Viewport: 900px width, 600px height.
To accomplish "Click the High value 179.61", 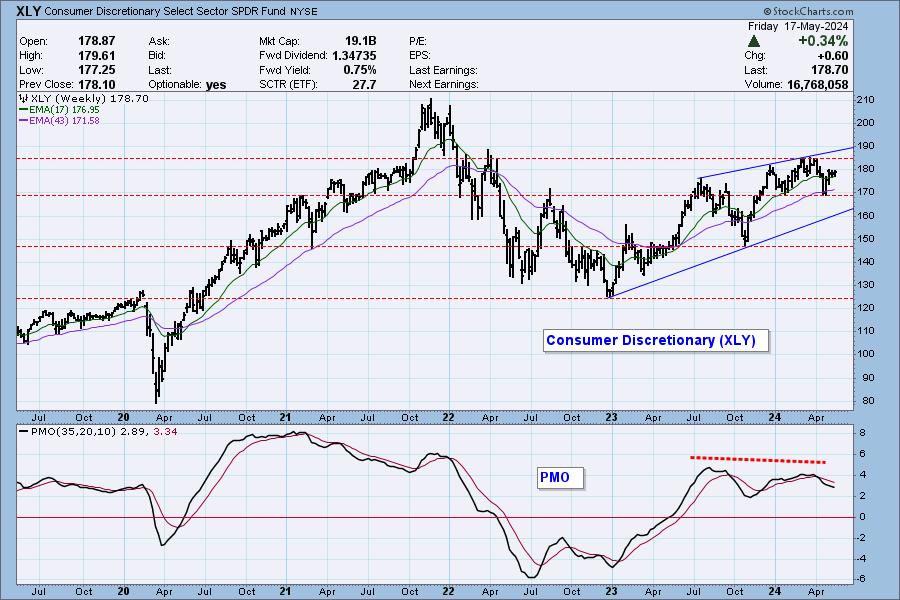I will (96, 56).
